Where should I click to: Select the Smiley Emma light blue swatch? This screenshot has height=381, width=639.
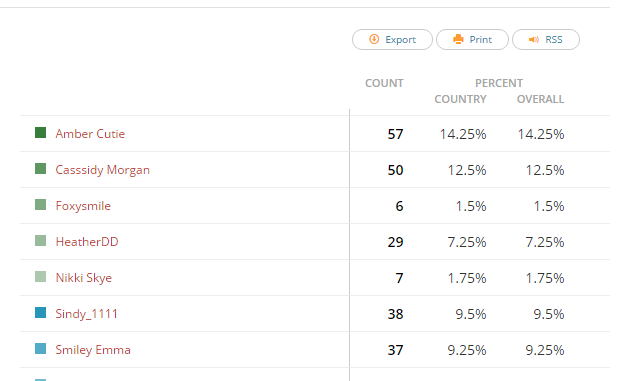[40, 348]
